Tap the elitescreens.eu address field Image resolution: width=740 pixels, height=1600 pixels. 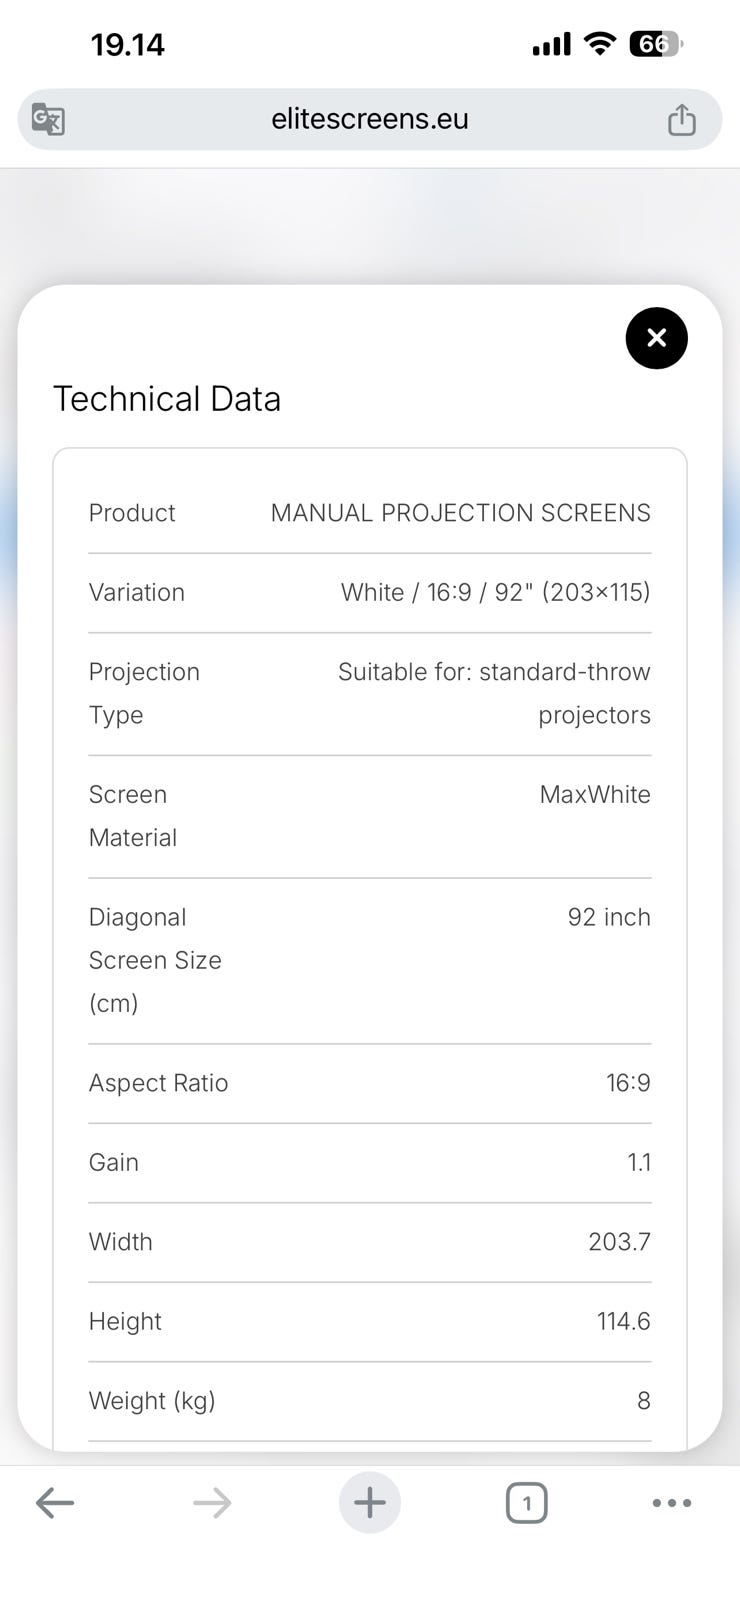pyautogui.click(x=370, y=119)
